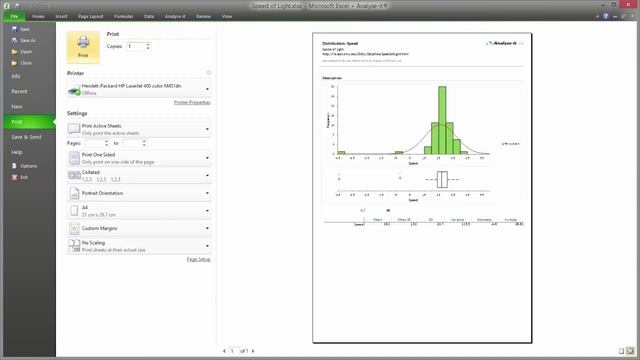Click the Open folder icon
Screen dimensions: 640x360
[x=15, y=52]
